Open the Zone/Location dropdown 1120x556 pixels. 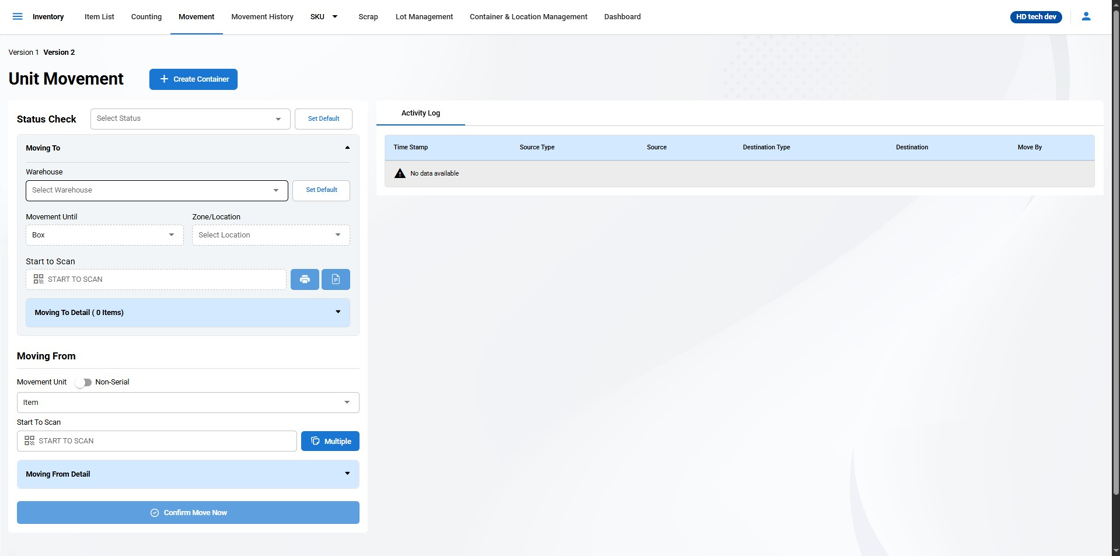pyautogui.click(x=270, y=235)
